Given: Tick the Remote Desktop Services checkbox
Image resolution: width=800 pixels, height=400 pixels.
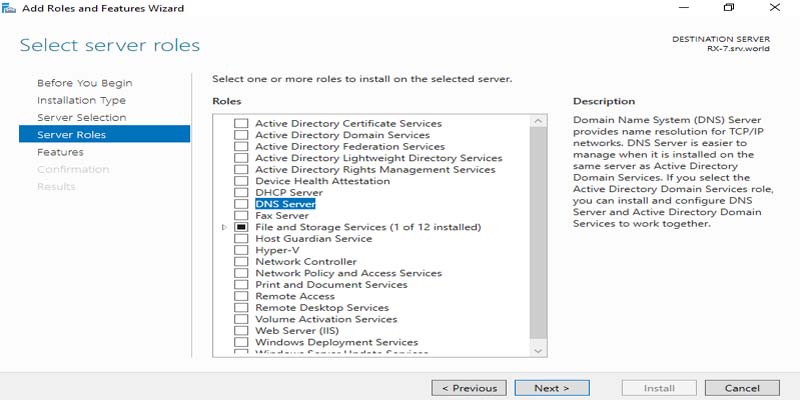Looking at the screenshot, I should (241, 308).
